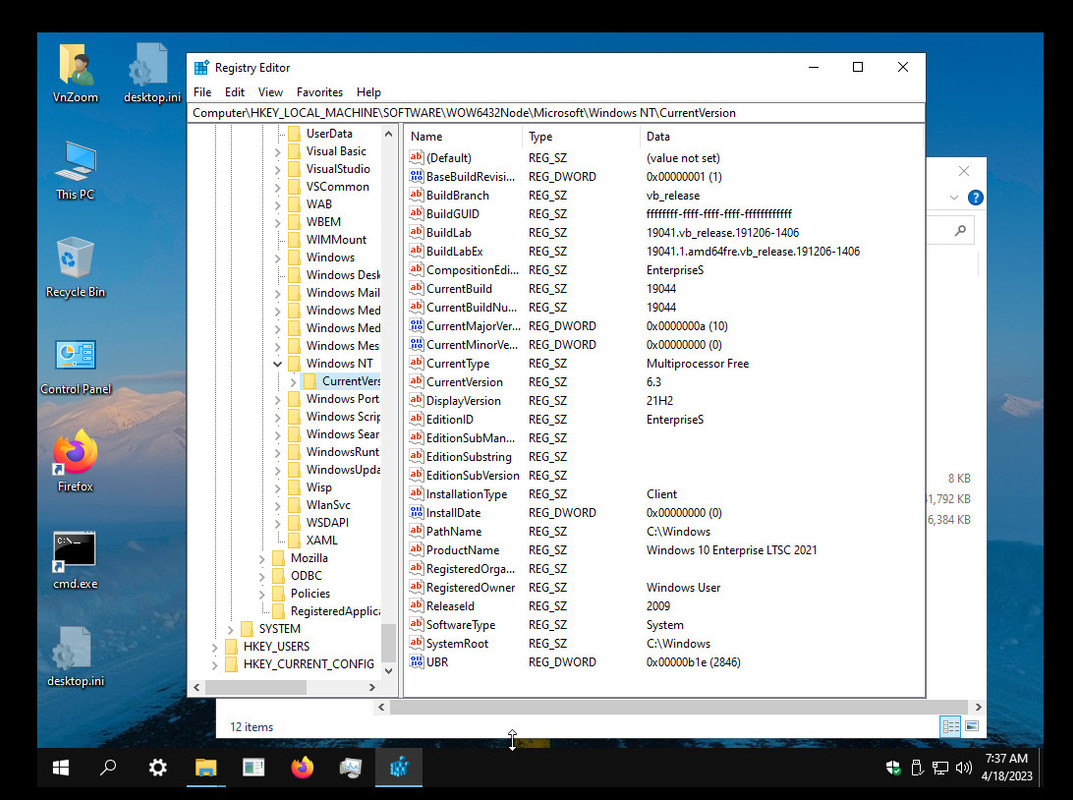
Task: Click the tree vertical scrollbar down arrow
Action: [389, 671]
